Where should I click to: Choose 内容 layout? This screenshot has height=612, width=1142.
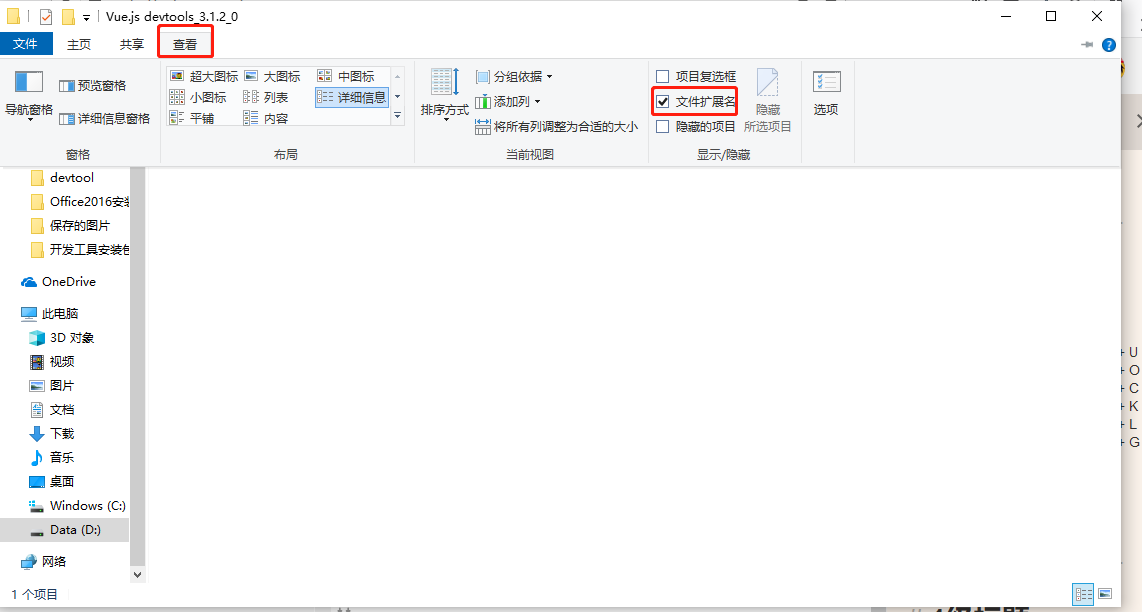click(266, 117)
